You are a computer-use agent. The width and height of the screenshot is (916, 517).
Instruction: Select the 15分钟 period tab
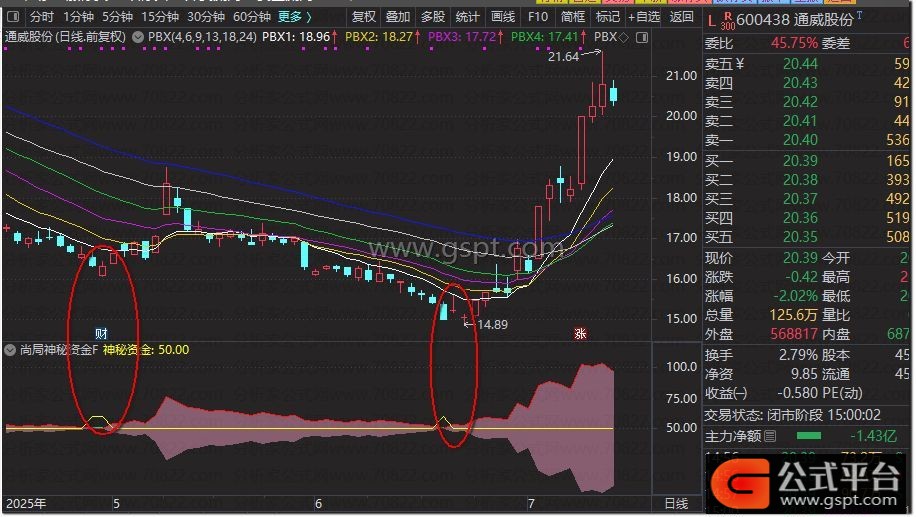pyautogui.click(x=160, y=17)
